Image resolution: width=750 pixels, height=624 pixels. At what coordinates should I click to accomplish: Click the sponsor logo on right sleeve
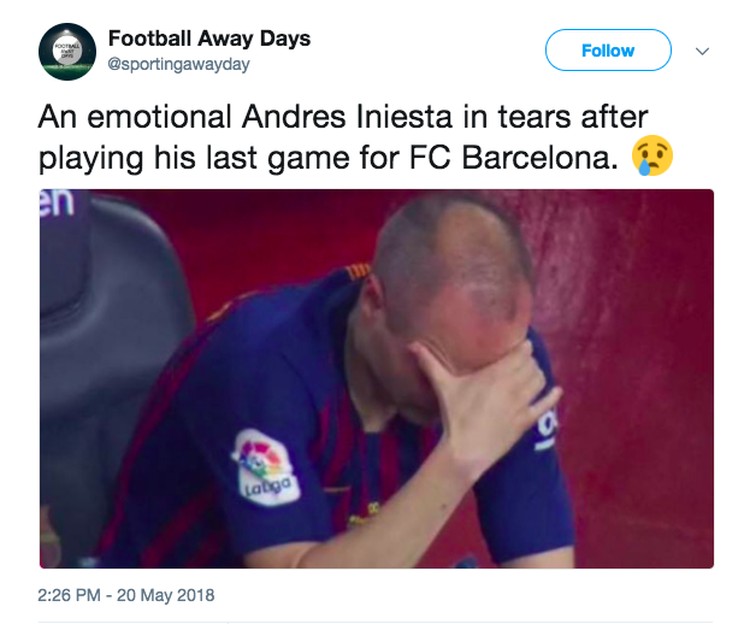pos(546,428)
